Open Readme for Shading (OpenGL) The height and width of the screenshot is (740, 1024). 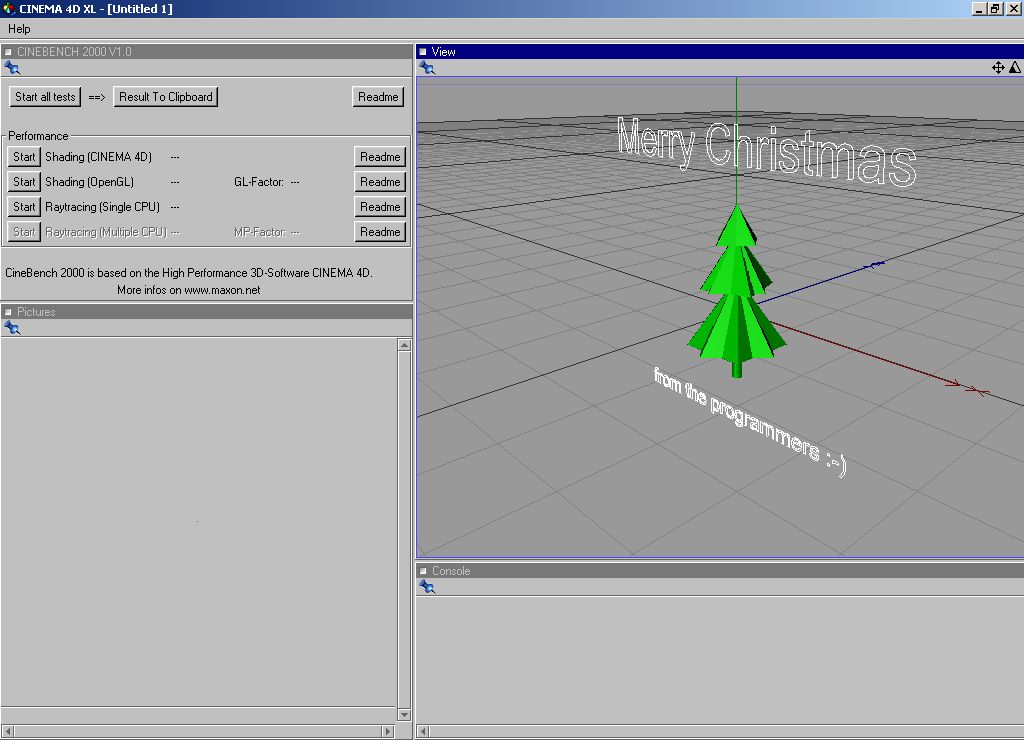(380, 182)
